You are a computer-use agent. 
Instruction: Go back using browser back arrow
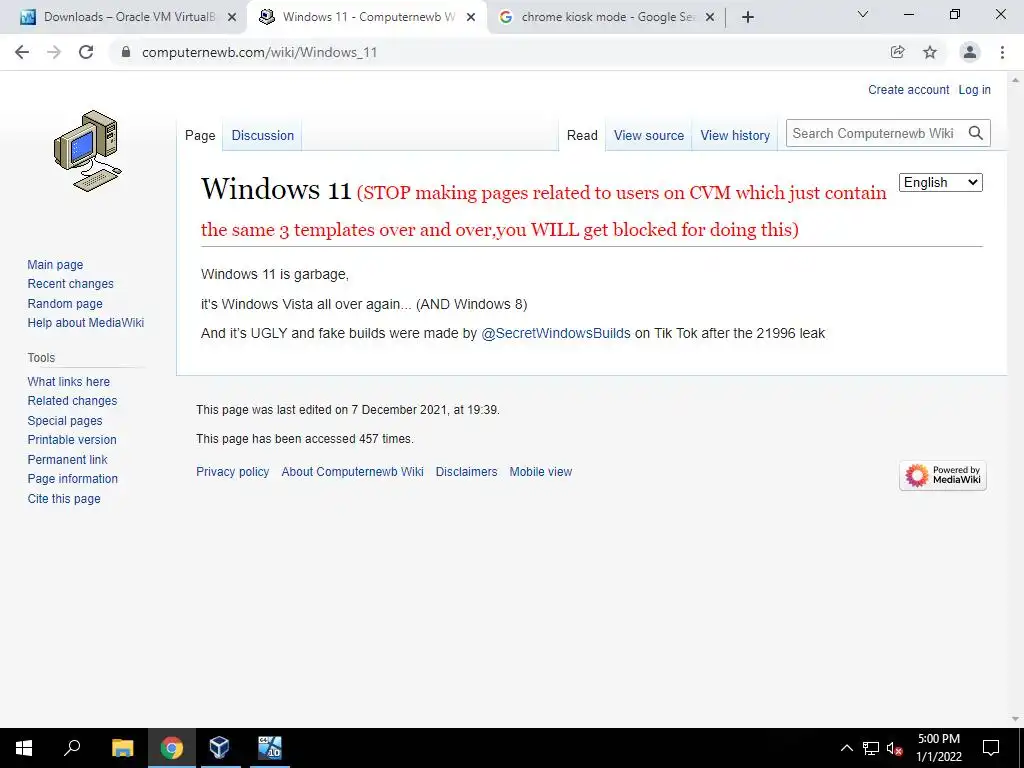pyautogui.click(x=22, y=52)
